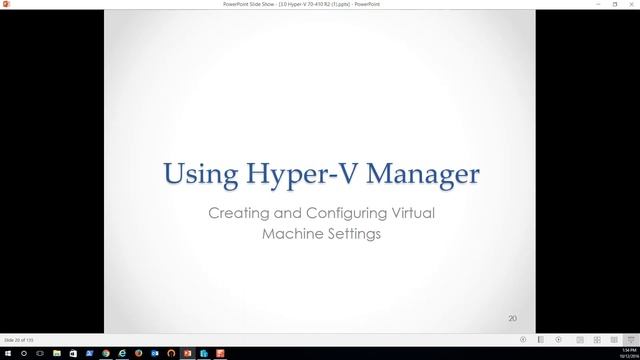The height and width of the screenshot is (360, 640).
Task: Open the Store app from taskbar
Action: [x=73, y=353]
